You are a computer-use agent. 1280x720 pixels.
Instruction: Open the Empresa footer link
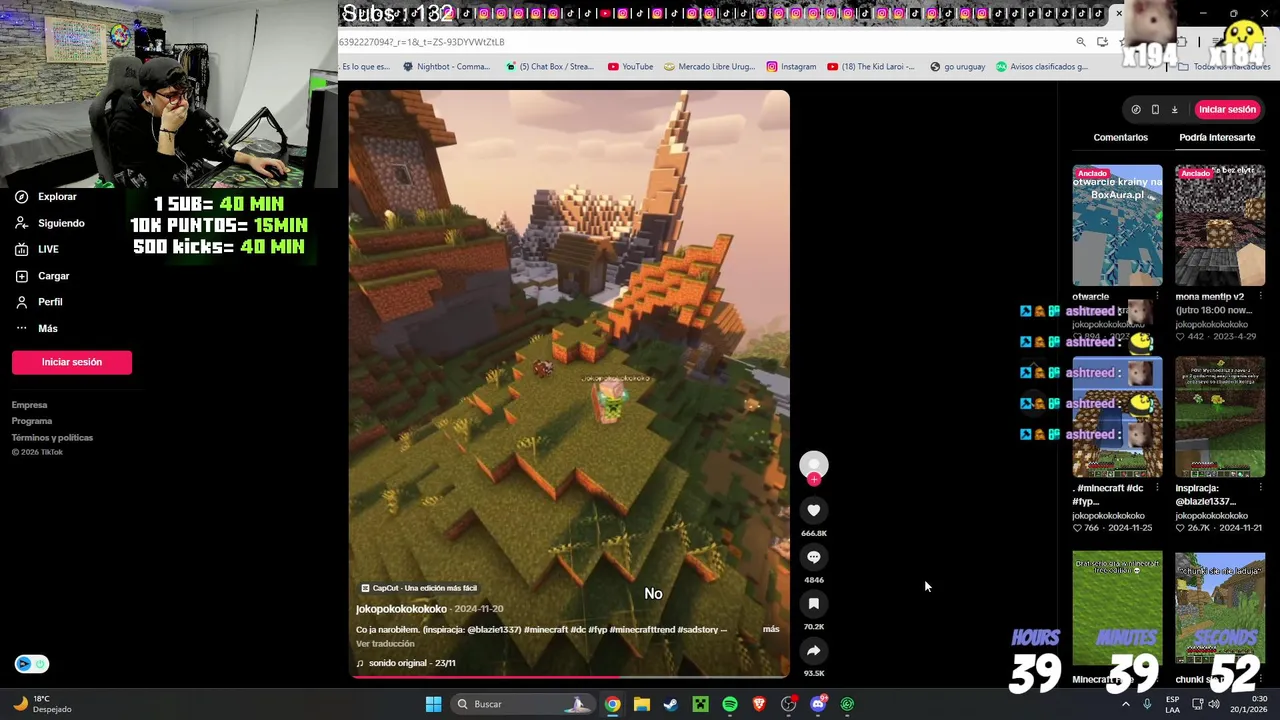point(29,405)
